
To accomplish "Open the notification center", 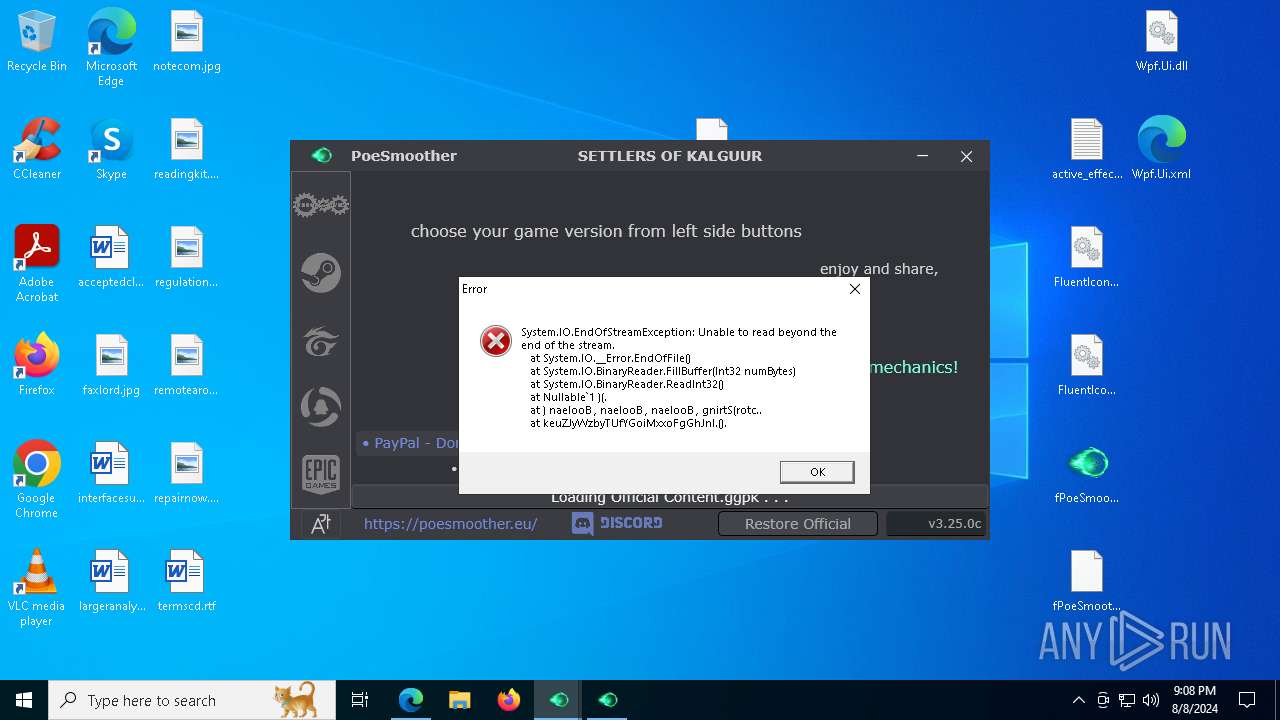I will point(1247,700).
